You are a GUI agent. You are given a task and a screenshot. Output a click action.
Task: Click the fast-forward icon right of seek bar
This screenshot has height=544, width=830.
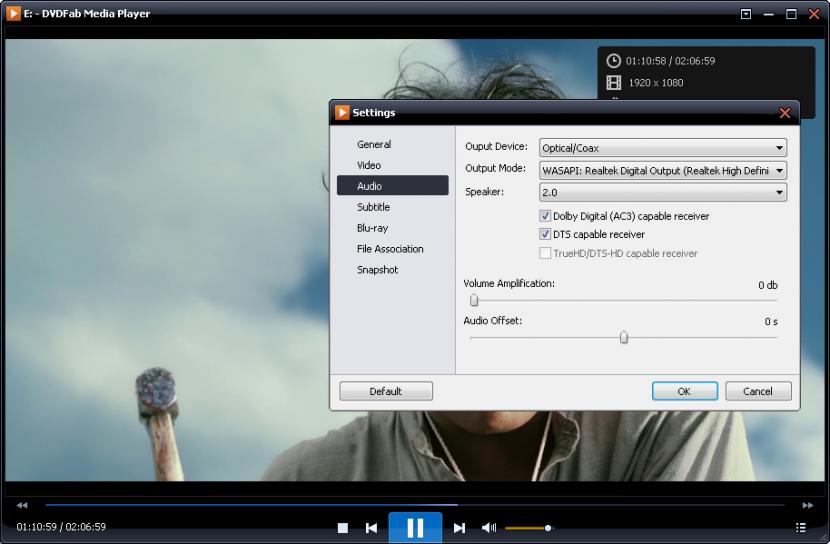[x=808, y=505]
